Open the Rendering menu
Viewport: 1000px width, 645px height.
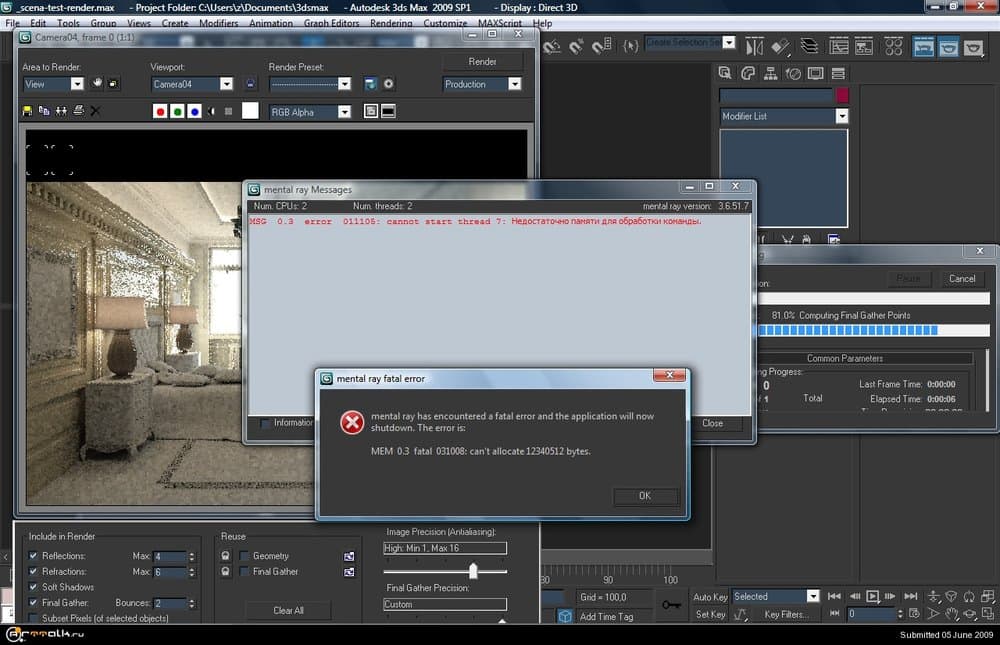(391, 23)
